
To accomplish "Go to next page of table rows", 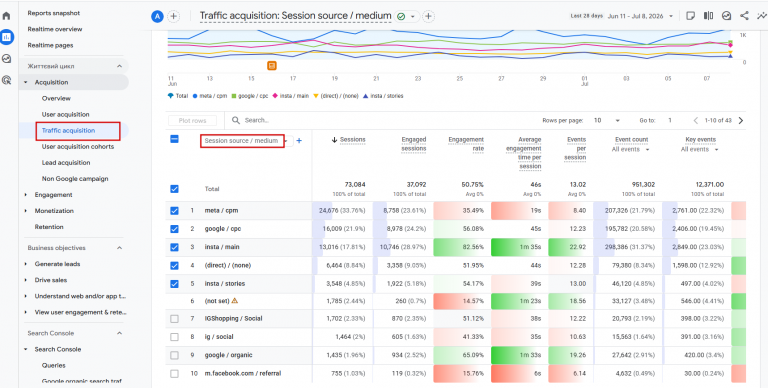I will [741, 121].
